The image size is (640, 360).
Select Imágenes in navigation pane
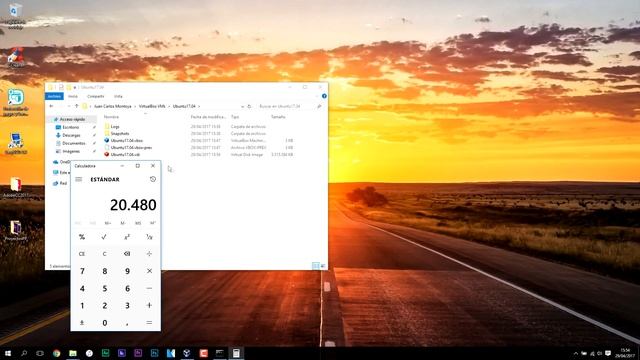coord(71,151)
